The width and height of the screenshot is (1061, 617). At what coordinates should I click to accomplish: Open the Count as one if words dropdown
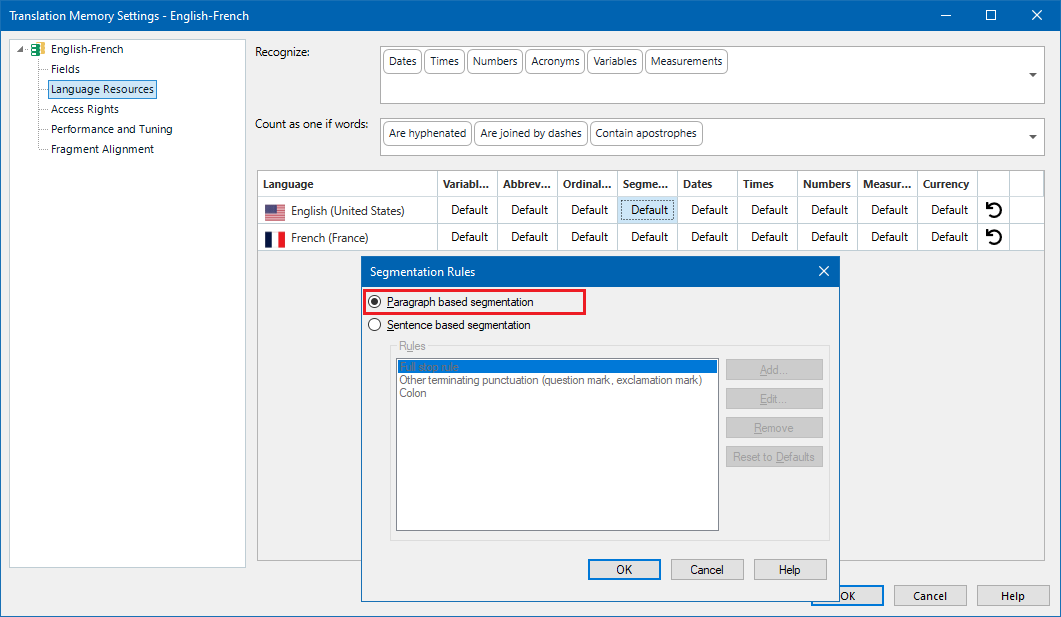[x=1033, y=137]
